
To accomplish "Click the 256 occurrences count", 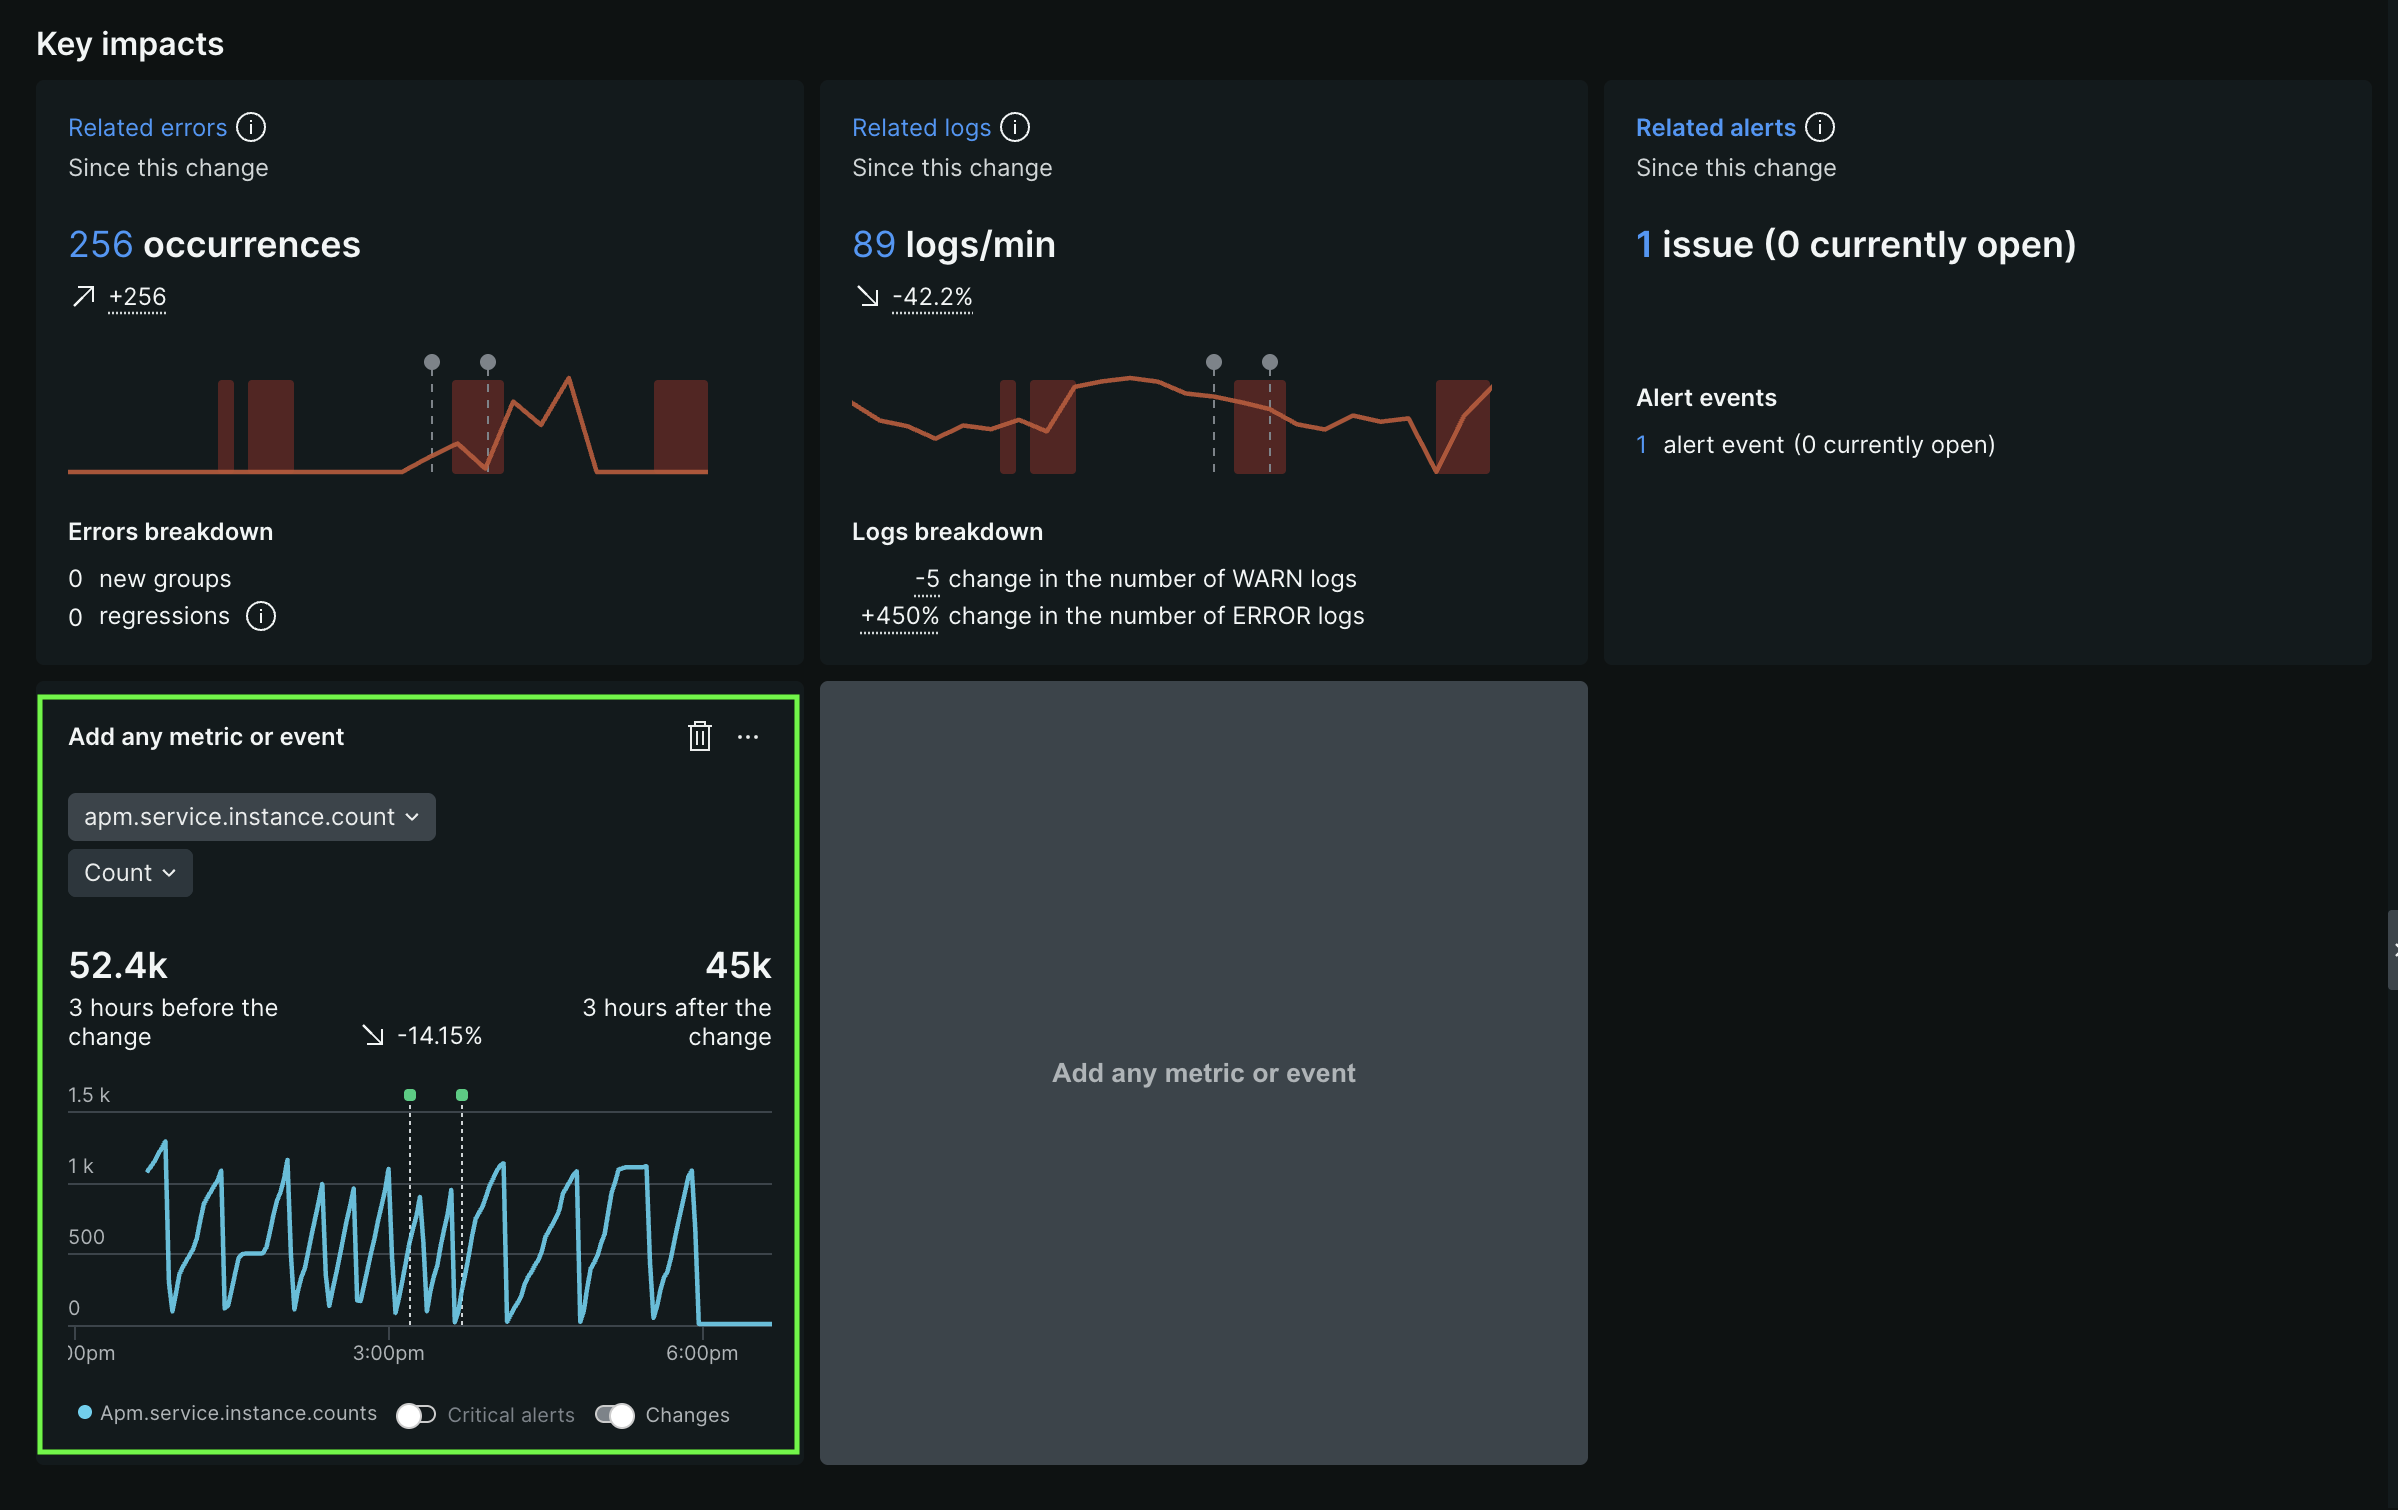I will click(x=100, y=244).
